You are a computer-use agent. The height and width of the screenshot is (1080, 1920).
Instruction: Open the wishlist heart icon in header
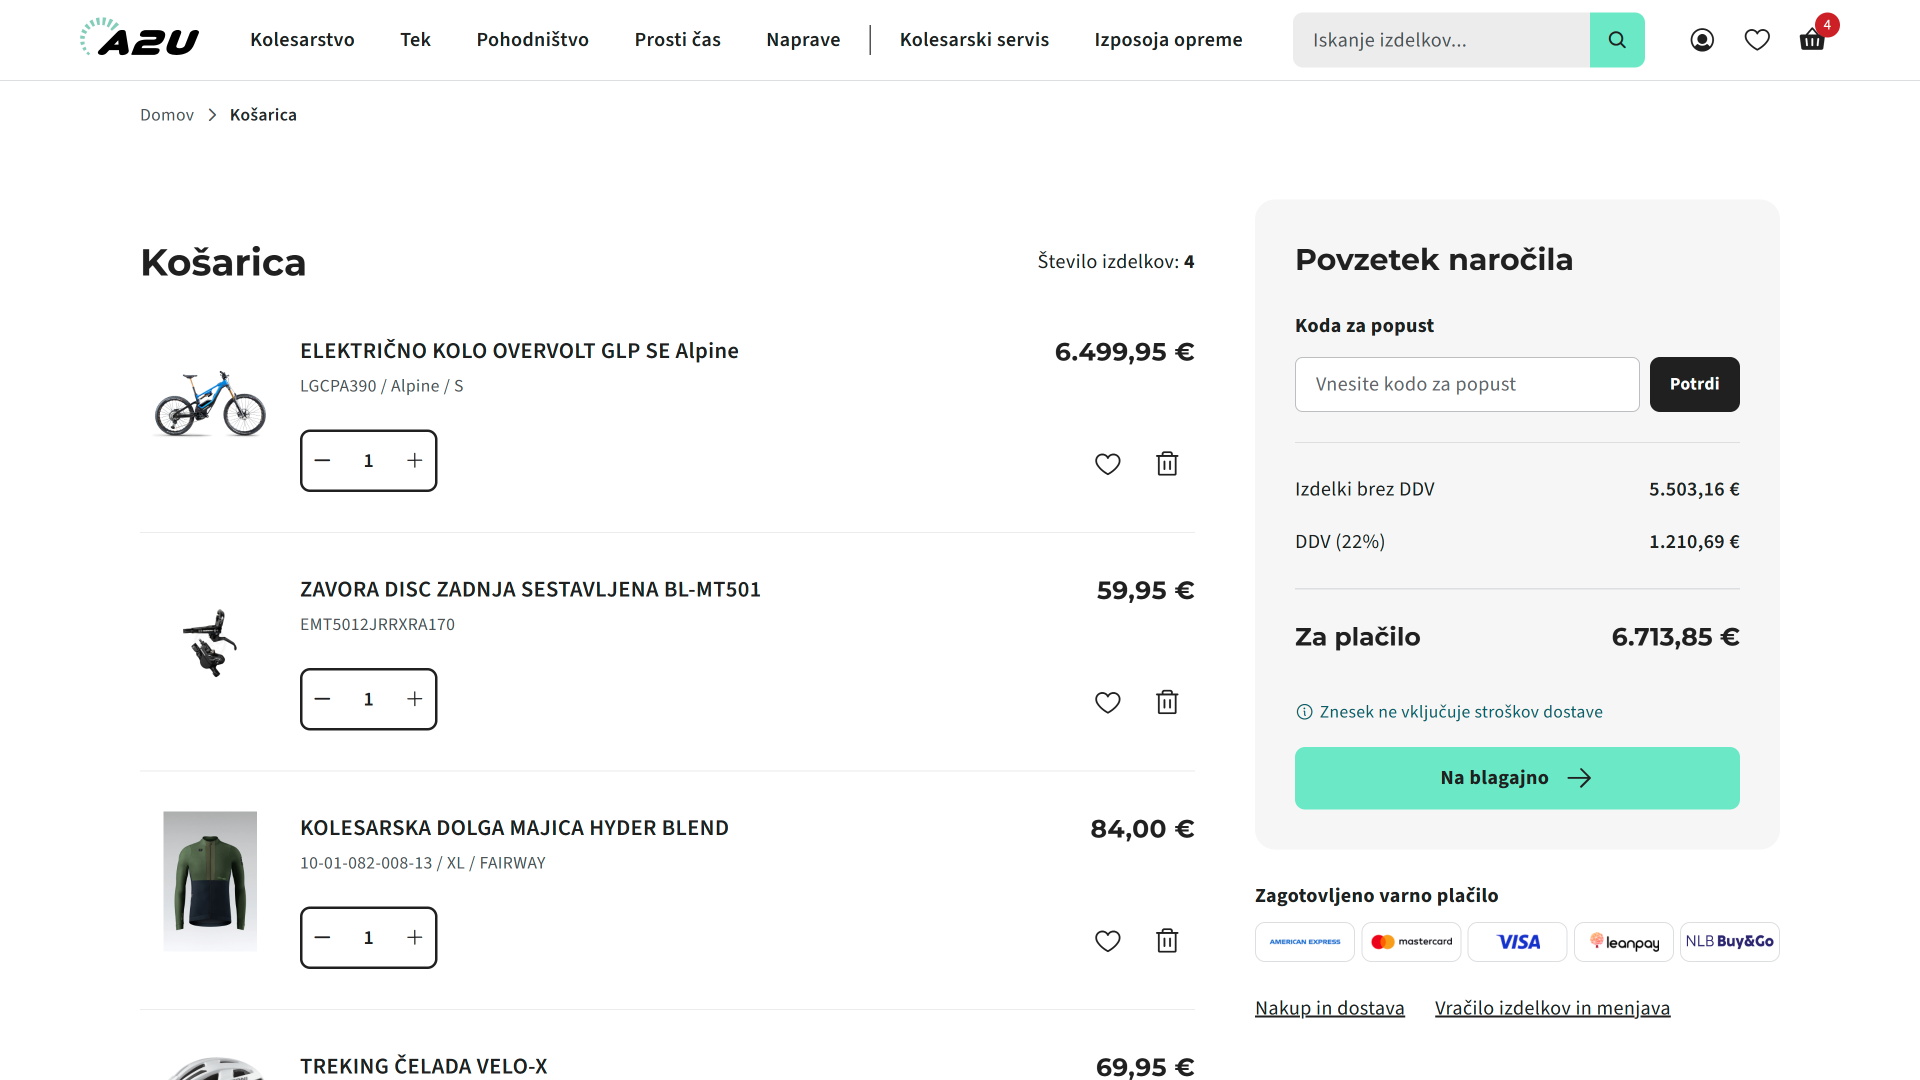click(x=1757, y=40)
